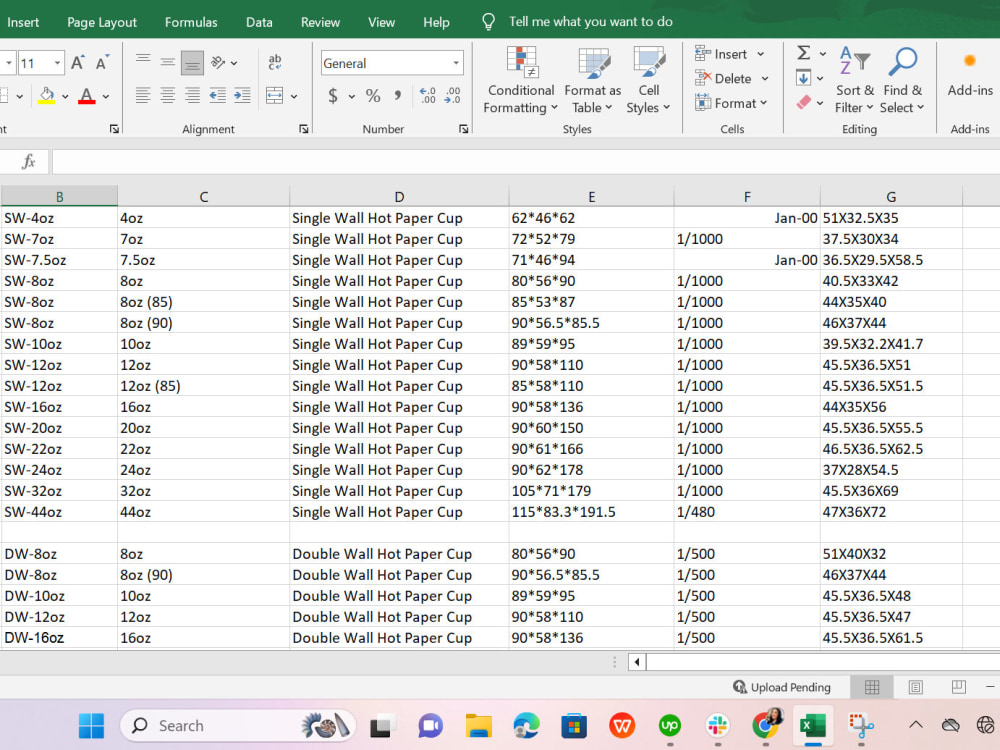Viewport: 1000px width, 750px height.
Task: Apply Percent Style format
Action: pyautogui.click(x=373, y=96)
